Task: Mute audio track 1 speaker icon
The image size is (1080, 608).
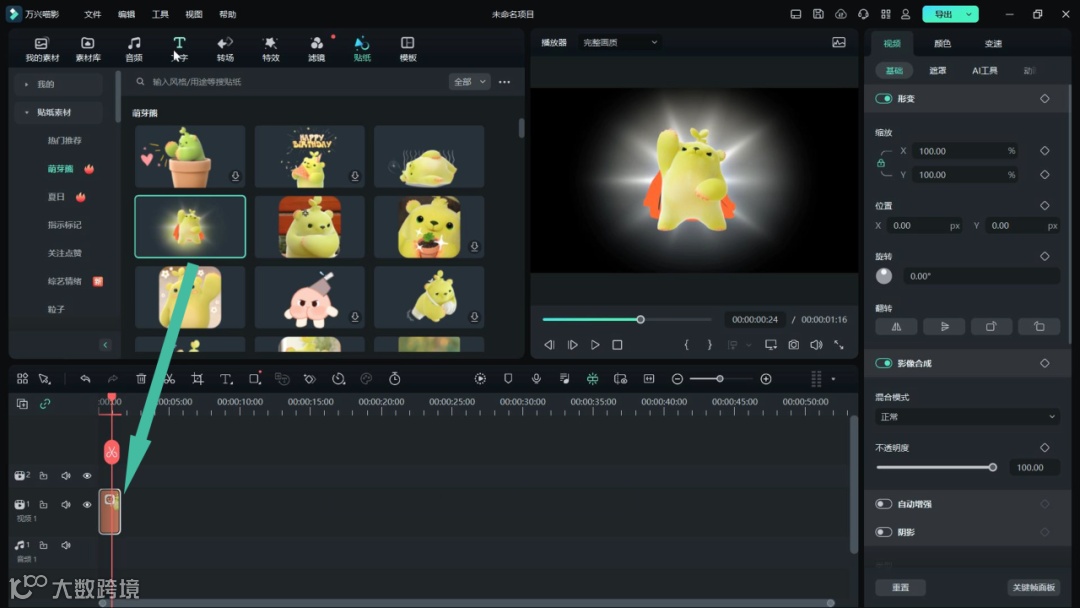Action: 65,545
